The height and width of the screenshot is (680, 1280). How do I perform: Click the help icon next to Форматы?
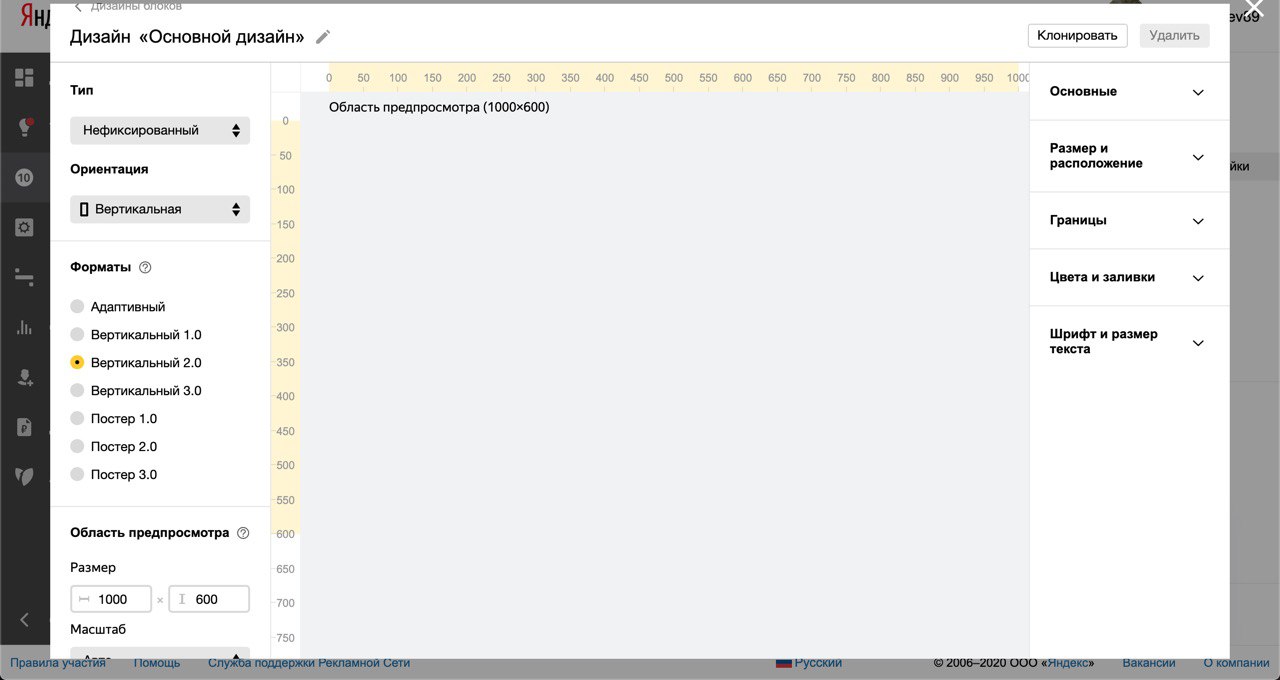point(145,267)
